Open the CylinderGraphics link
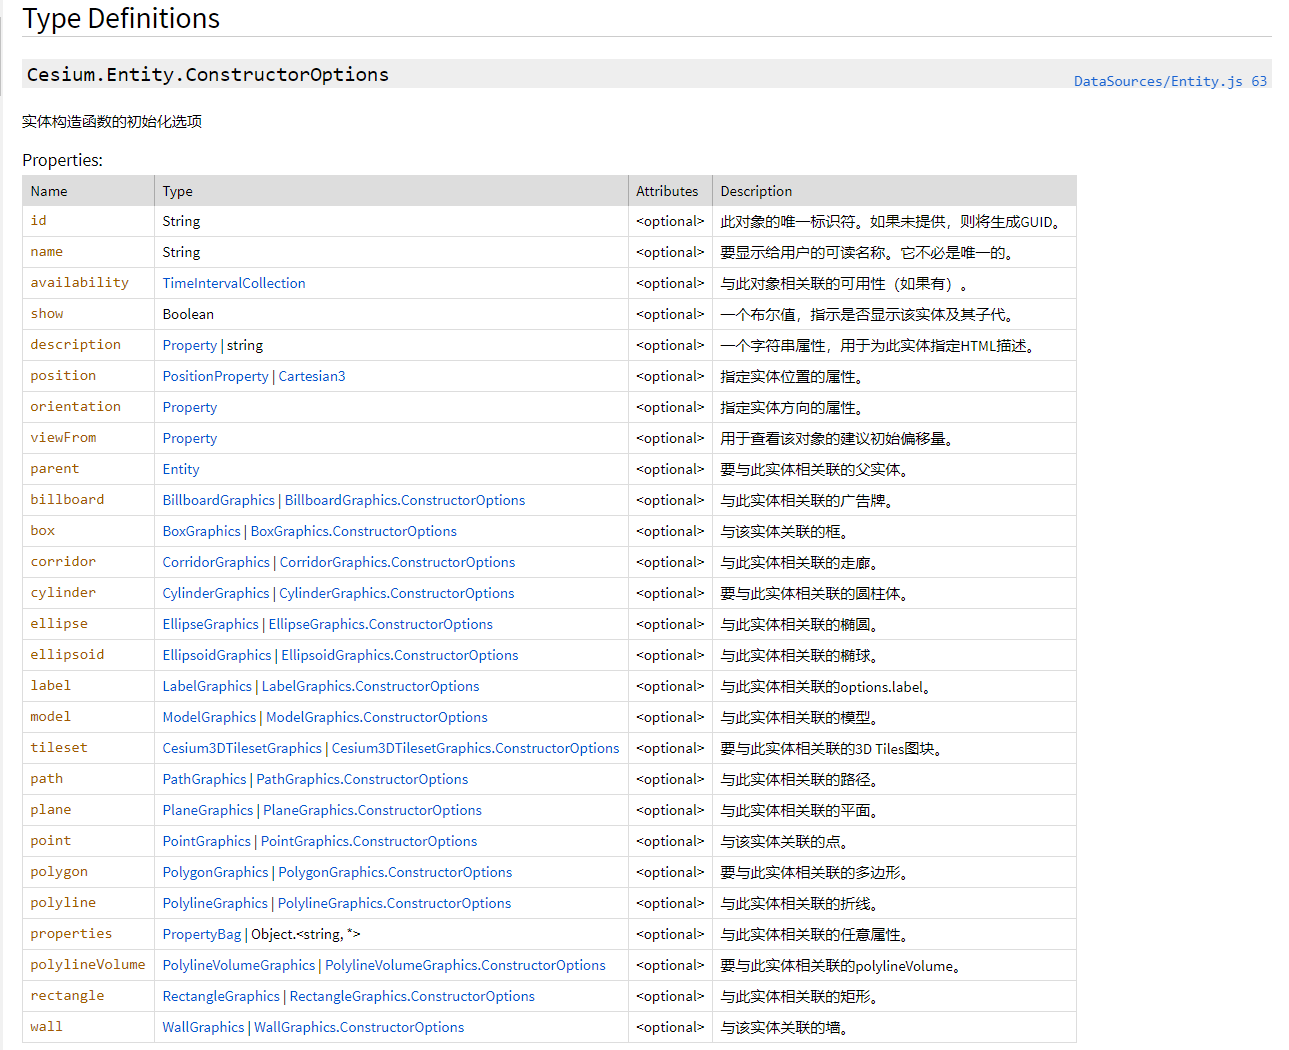This screenshot has height=1050, width=1289. point(216,593)
